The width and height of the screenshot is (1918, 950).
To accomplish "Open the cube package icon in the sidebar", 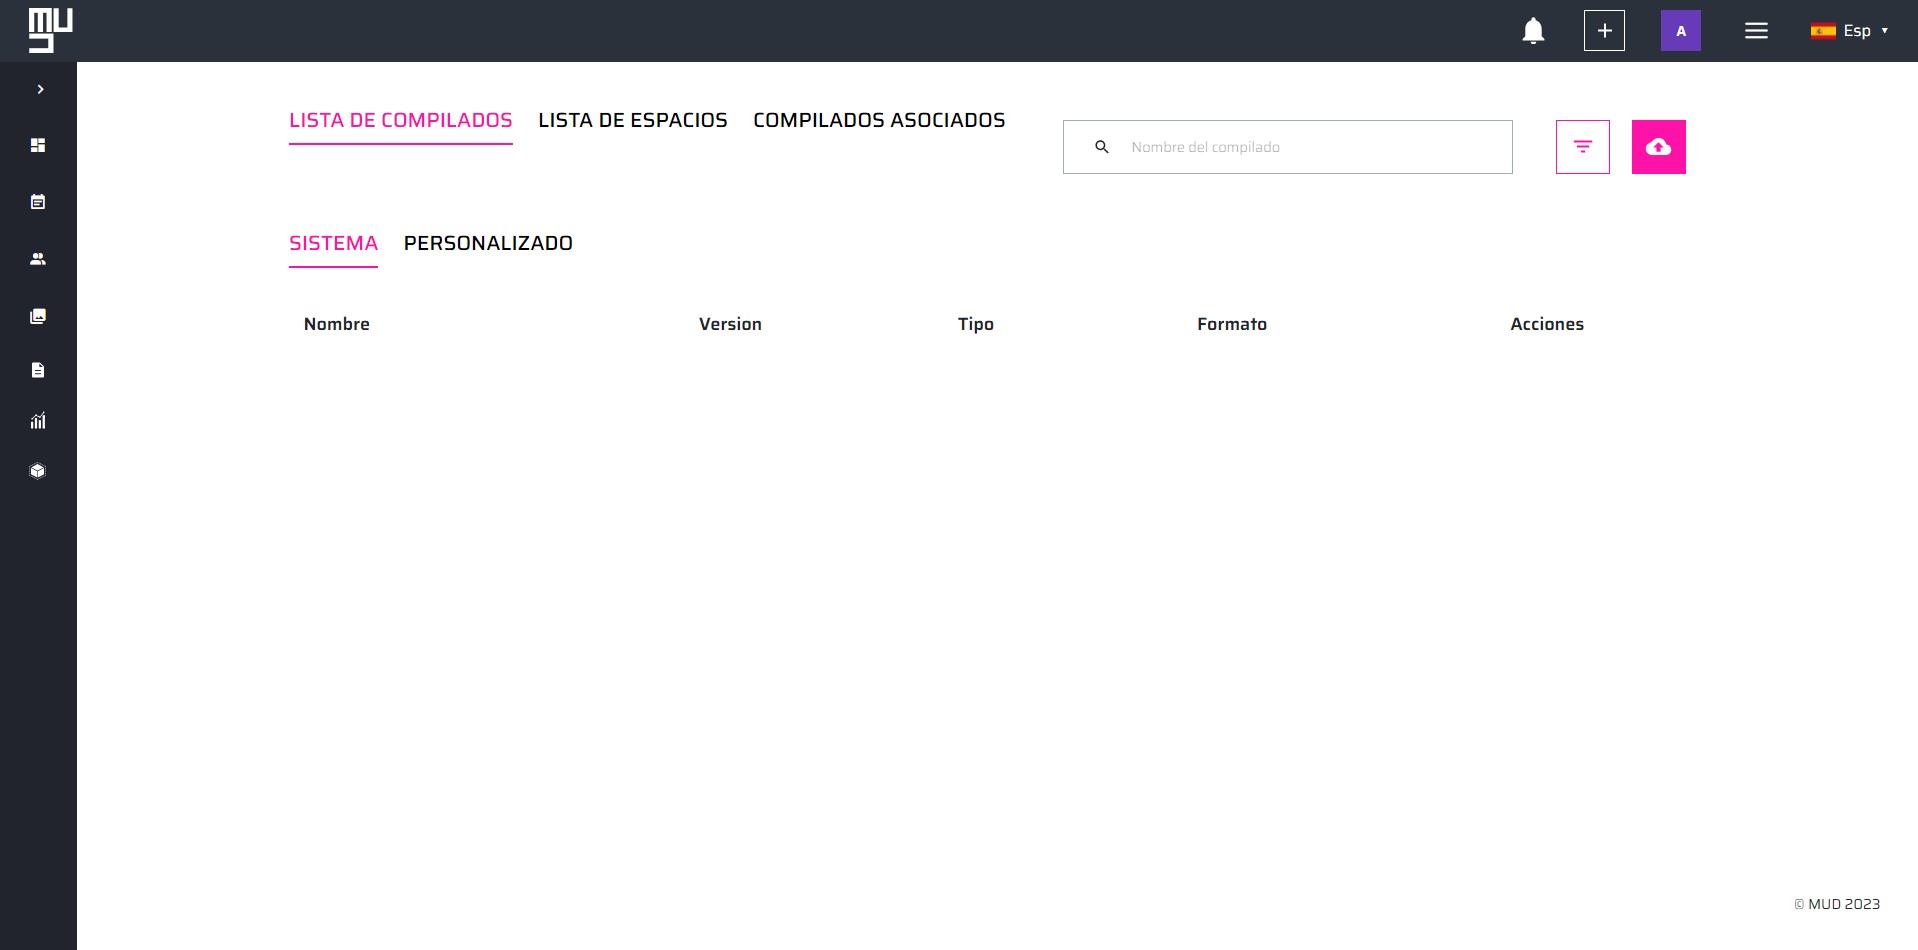I will tap(38, 471).
